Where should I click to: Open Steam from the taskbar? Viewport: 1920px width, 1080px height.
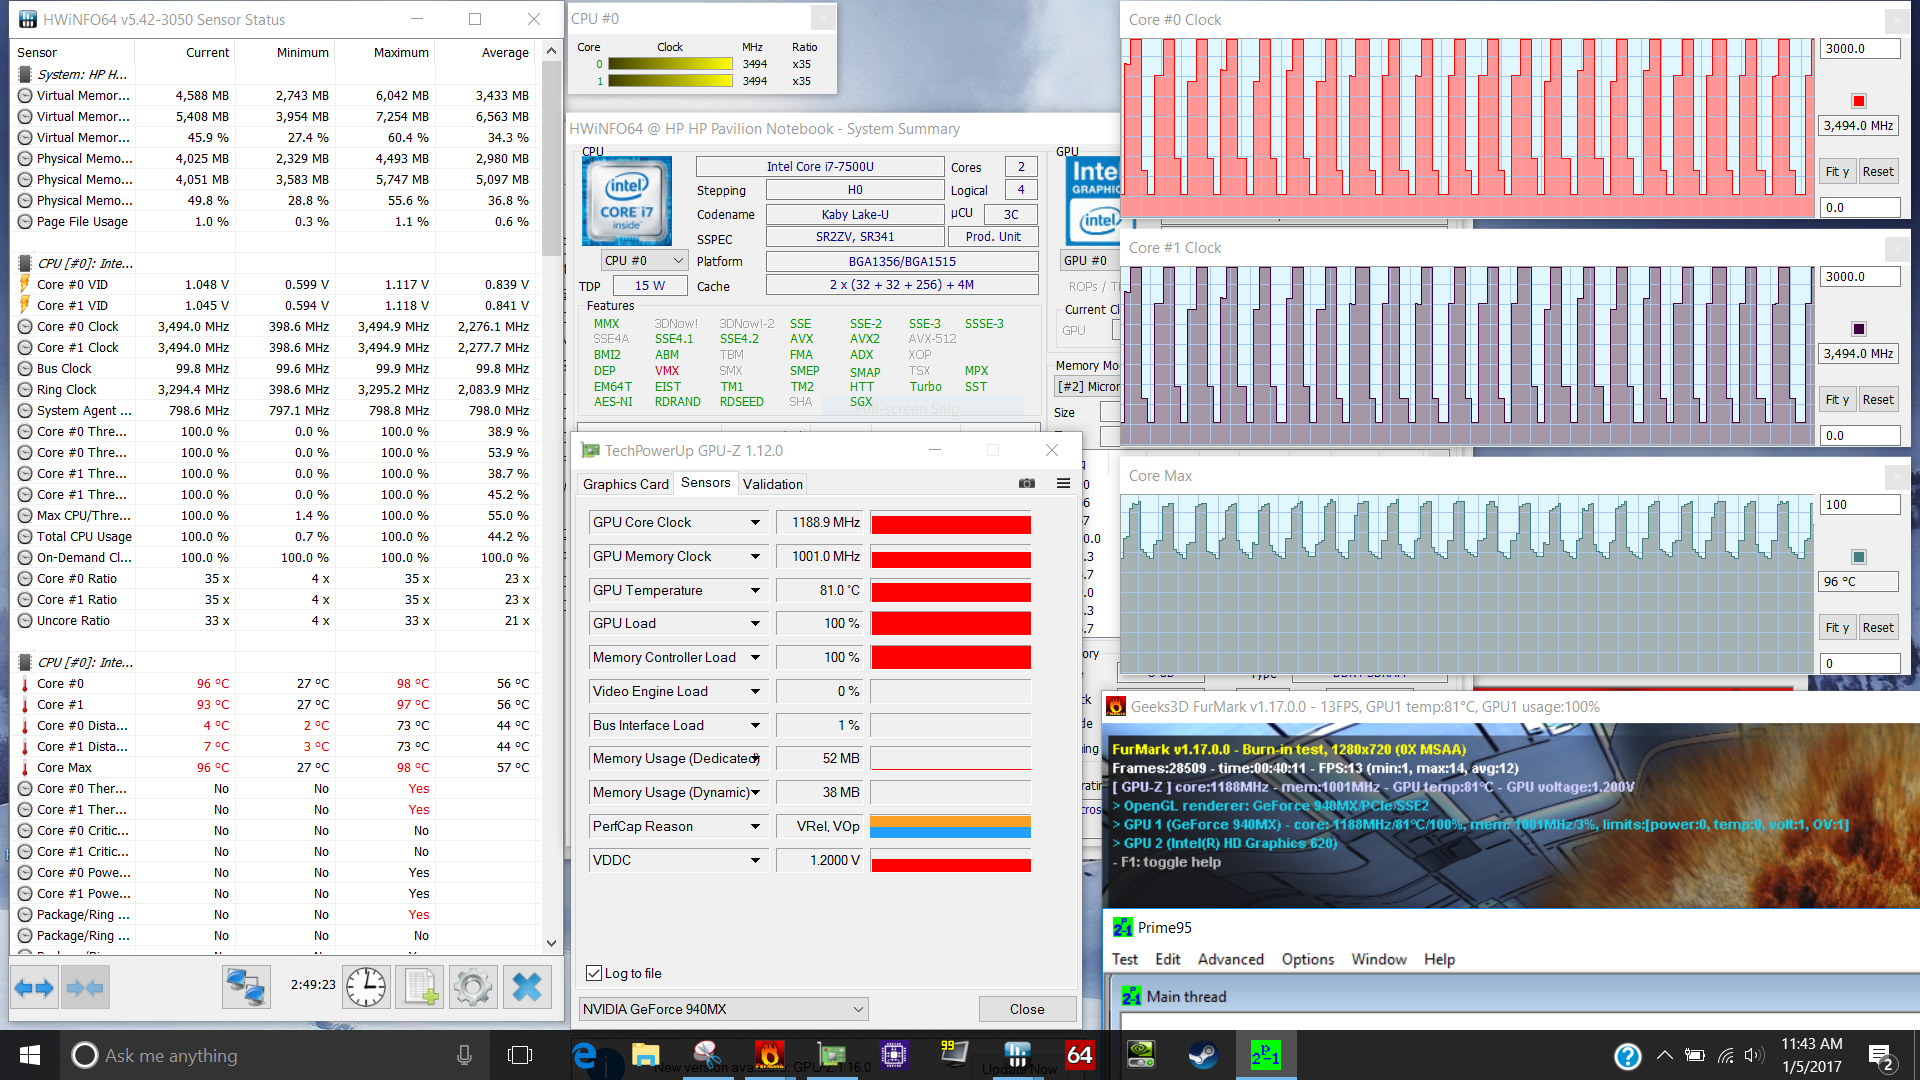(x=1203, y=1054)
